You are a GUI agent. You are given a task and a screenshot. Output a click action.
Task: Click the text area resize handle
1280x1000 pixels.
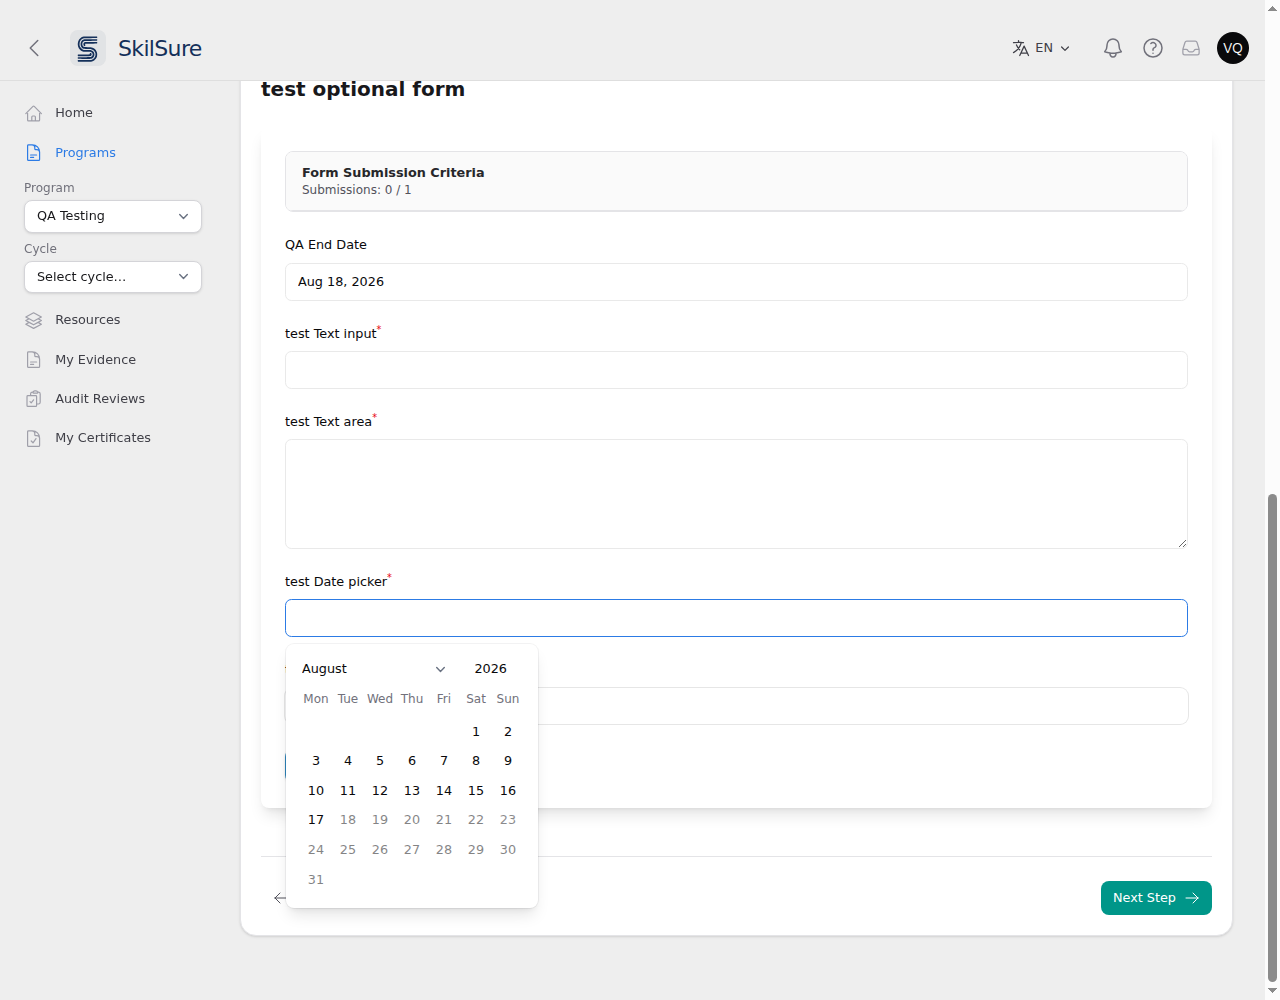point(1182,543)
